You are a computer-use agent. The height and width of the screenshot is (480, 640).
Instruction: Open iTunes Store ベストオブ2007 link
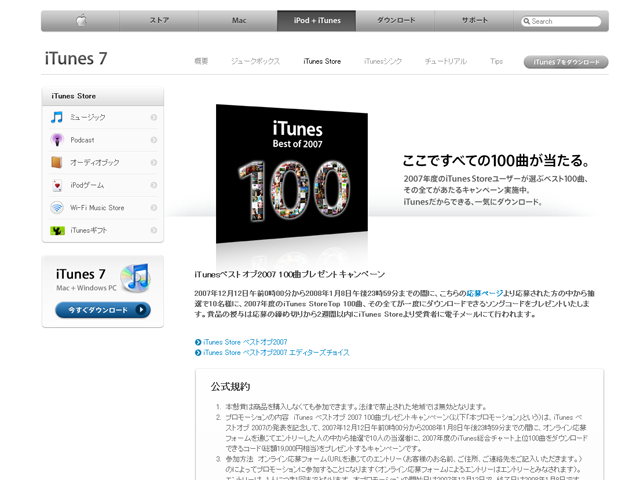tap(245, 342)
